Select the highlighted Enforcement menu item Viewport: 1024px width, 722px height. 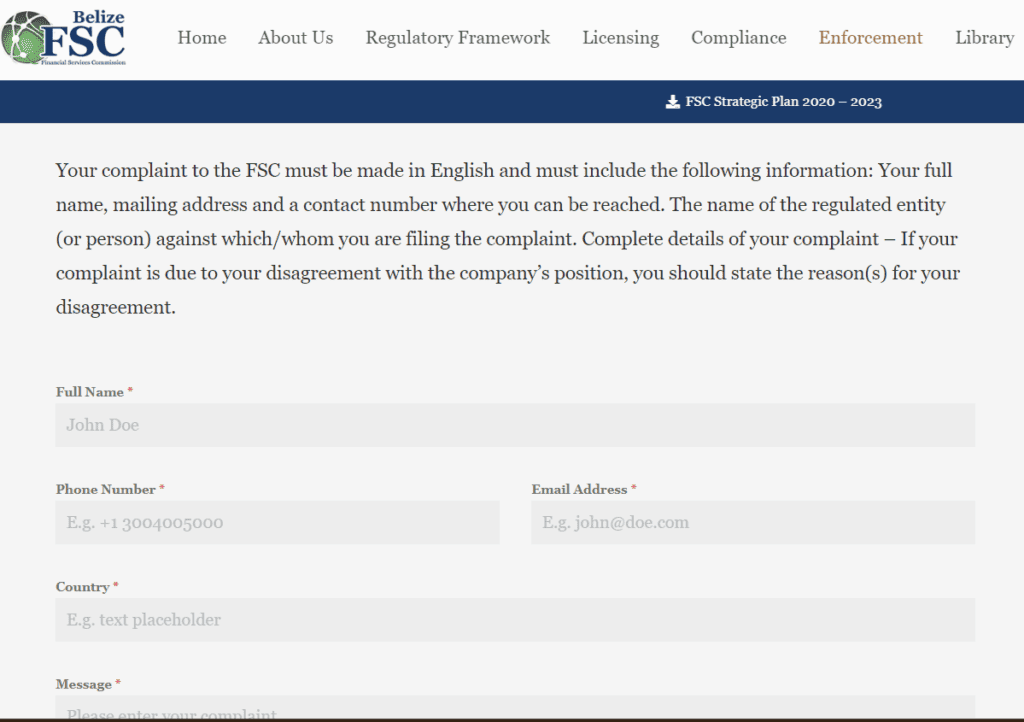[870, 38]
